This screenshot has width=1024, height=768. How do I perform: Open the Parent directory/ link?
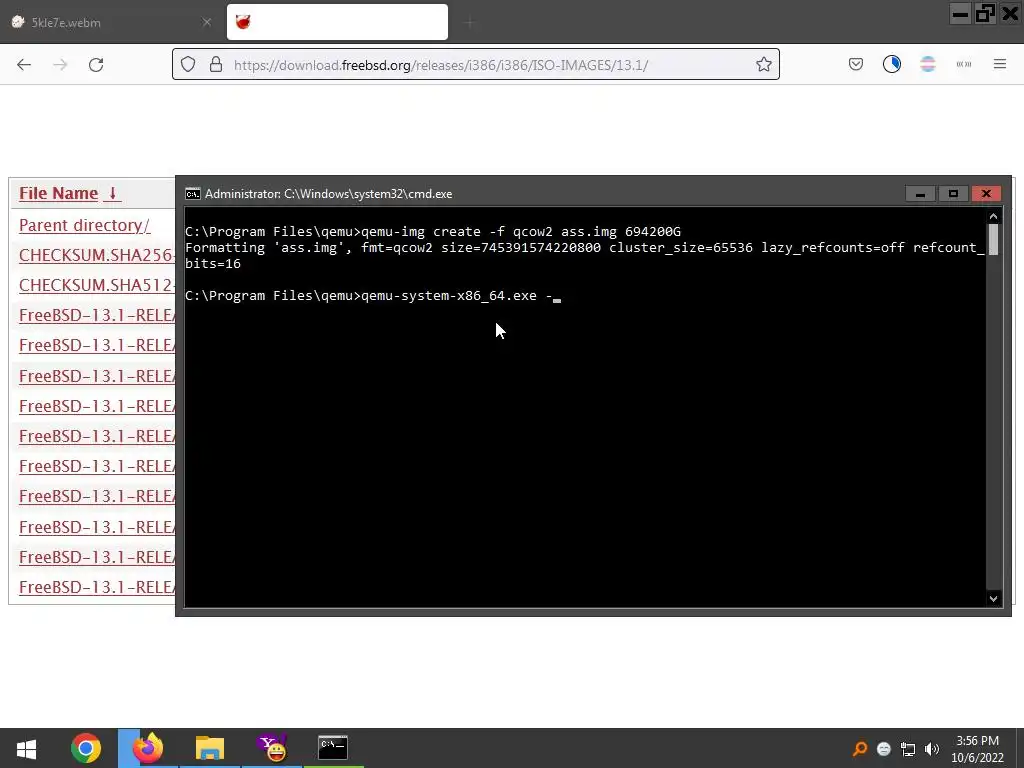[x=84, y=225]
